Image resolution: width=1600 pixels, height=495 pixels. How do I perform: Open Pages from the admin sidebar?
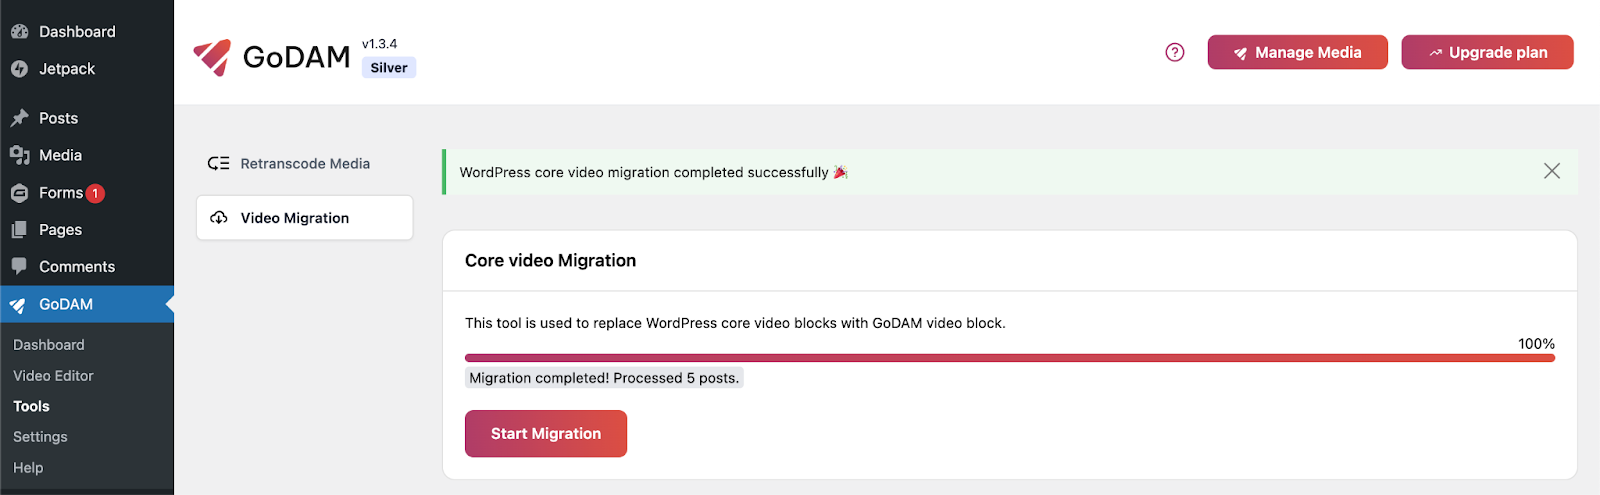coord(60,230)
